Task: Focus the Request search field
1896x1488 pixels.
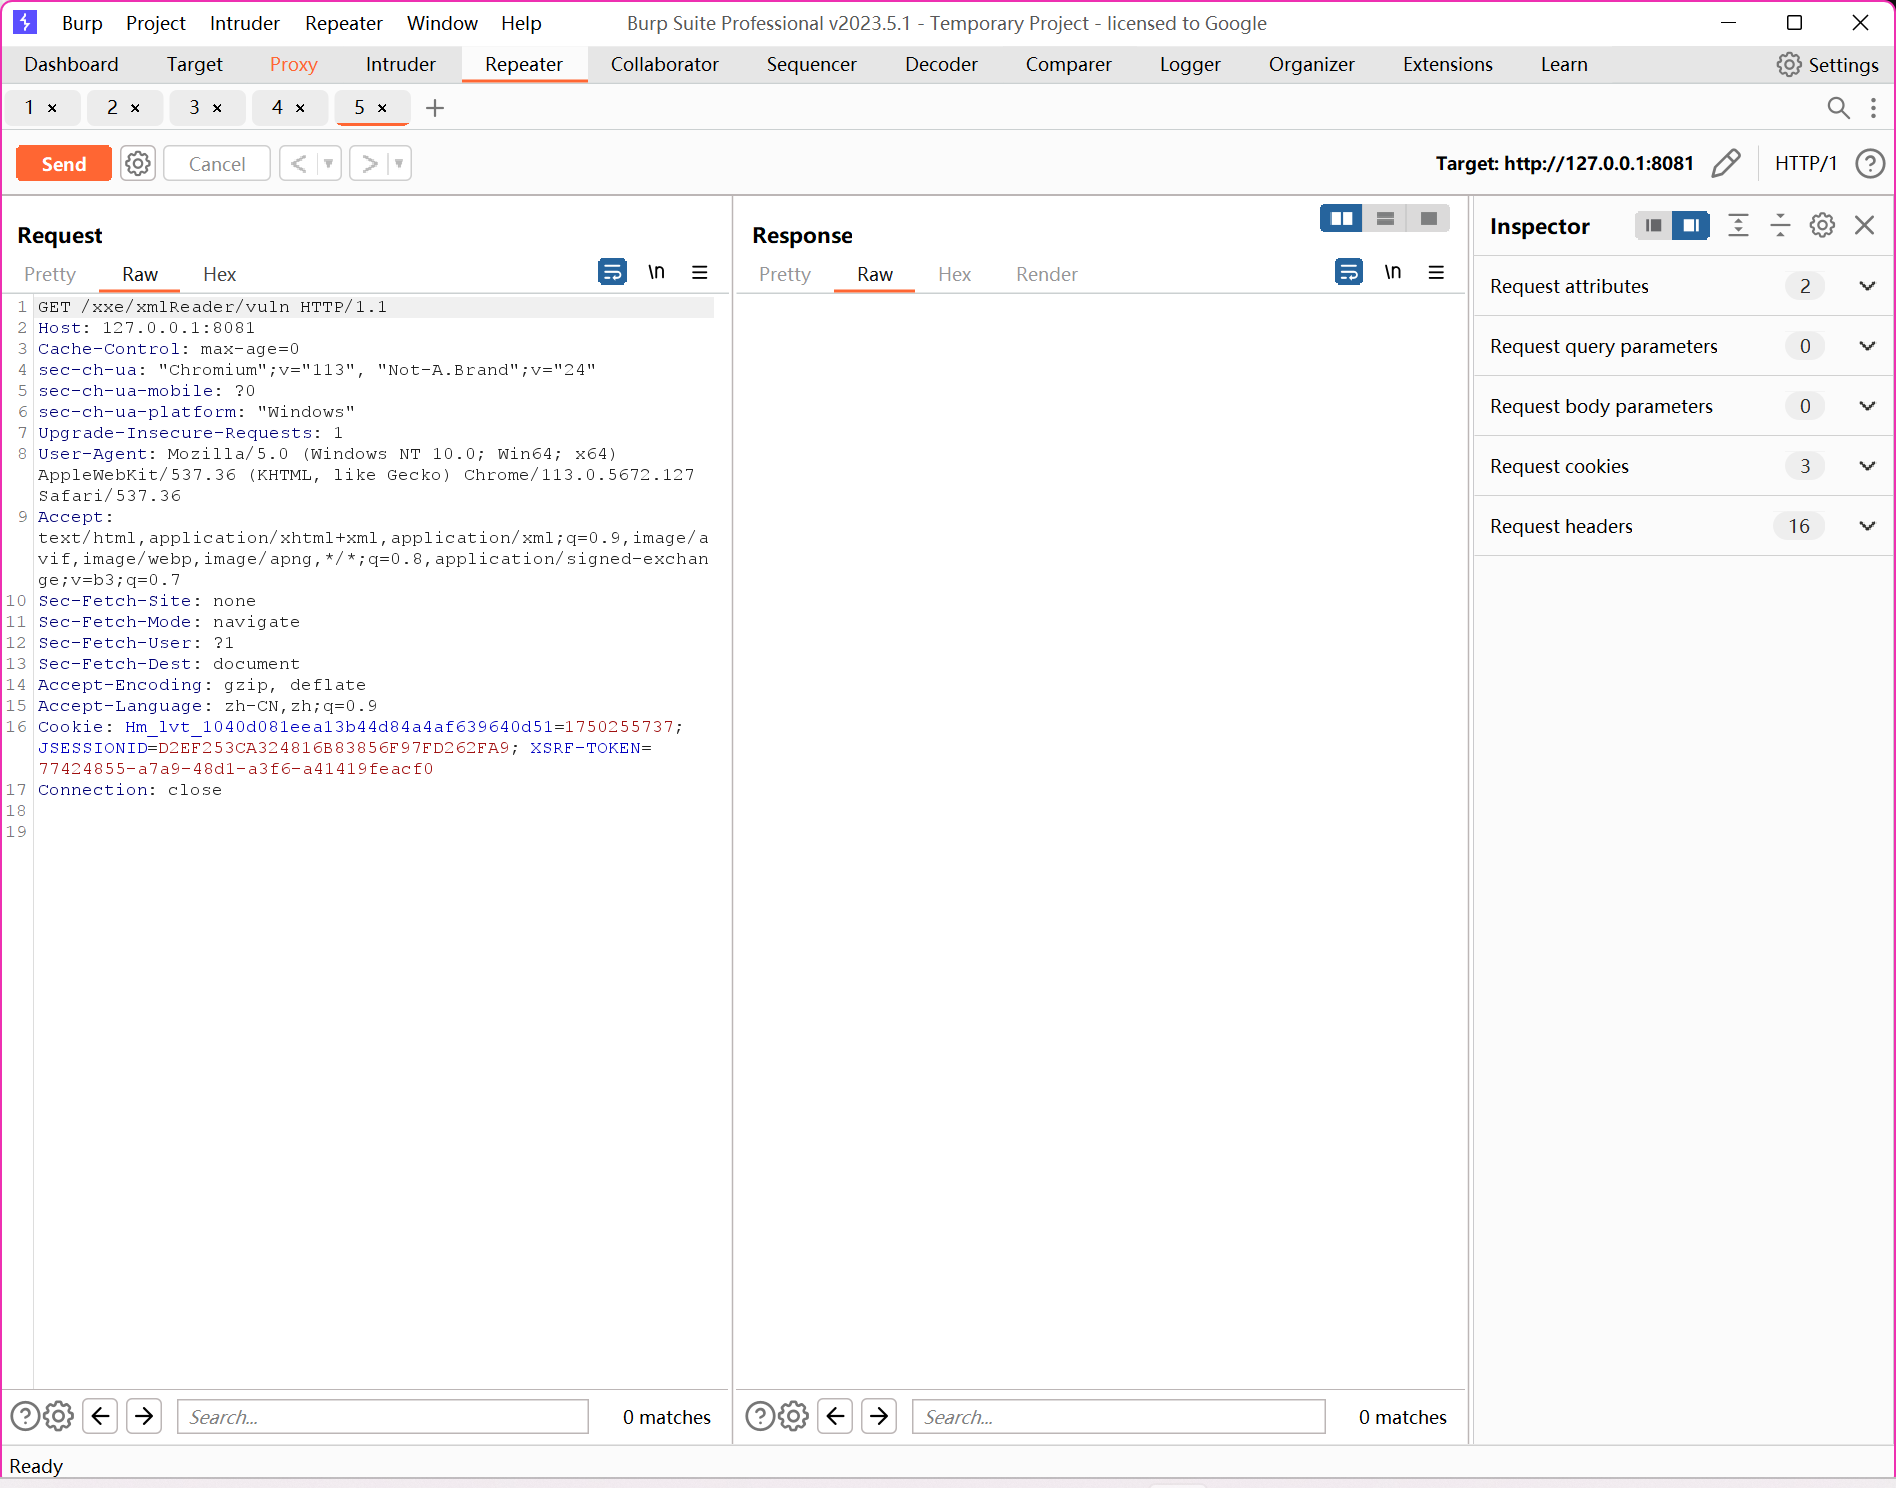Action: (383, 1416)
